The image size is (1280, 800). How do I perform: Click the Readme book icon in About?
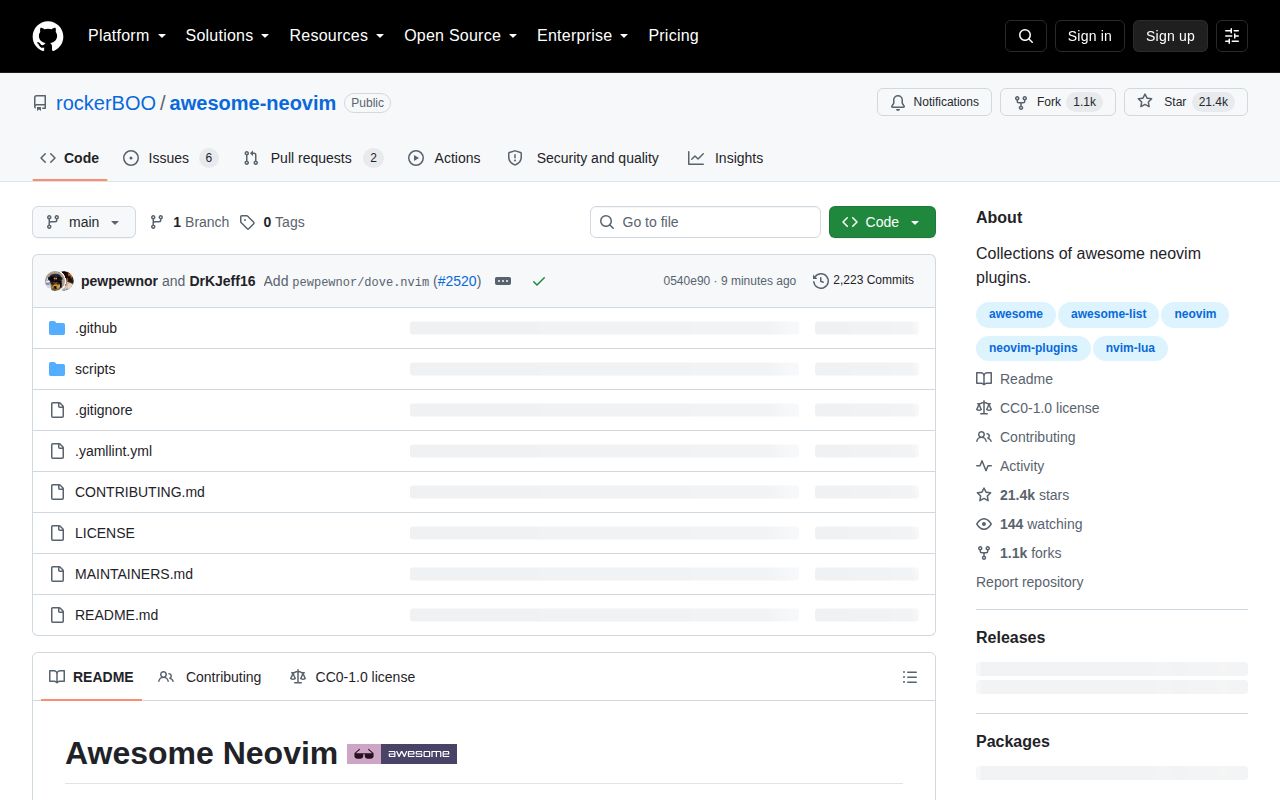984,379
